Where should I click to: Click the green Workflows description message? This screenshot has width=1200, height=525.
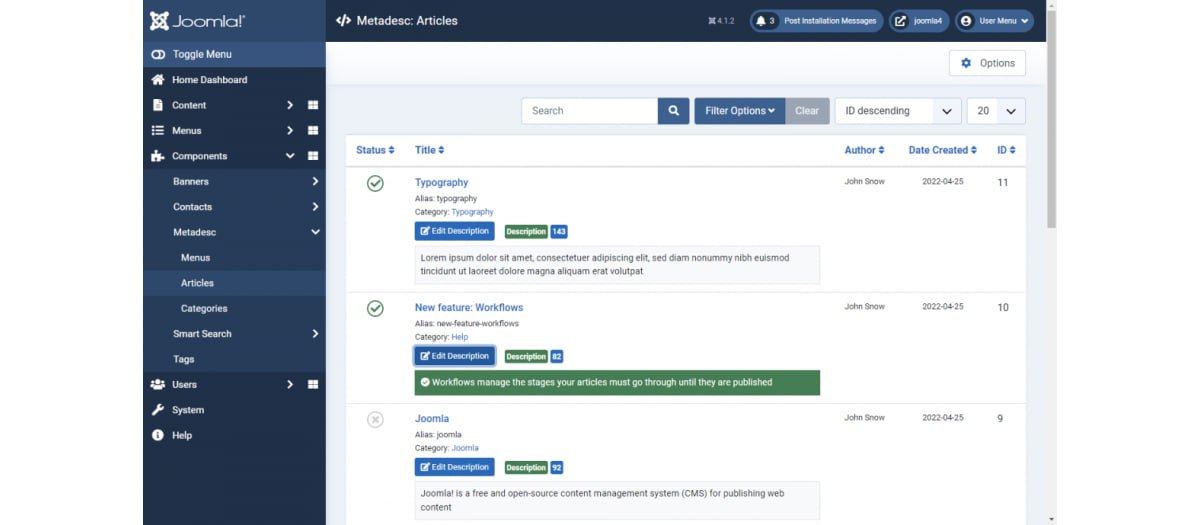point(617,382)
